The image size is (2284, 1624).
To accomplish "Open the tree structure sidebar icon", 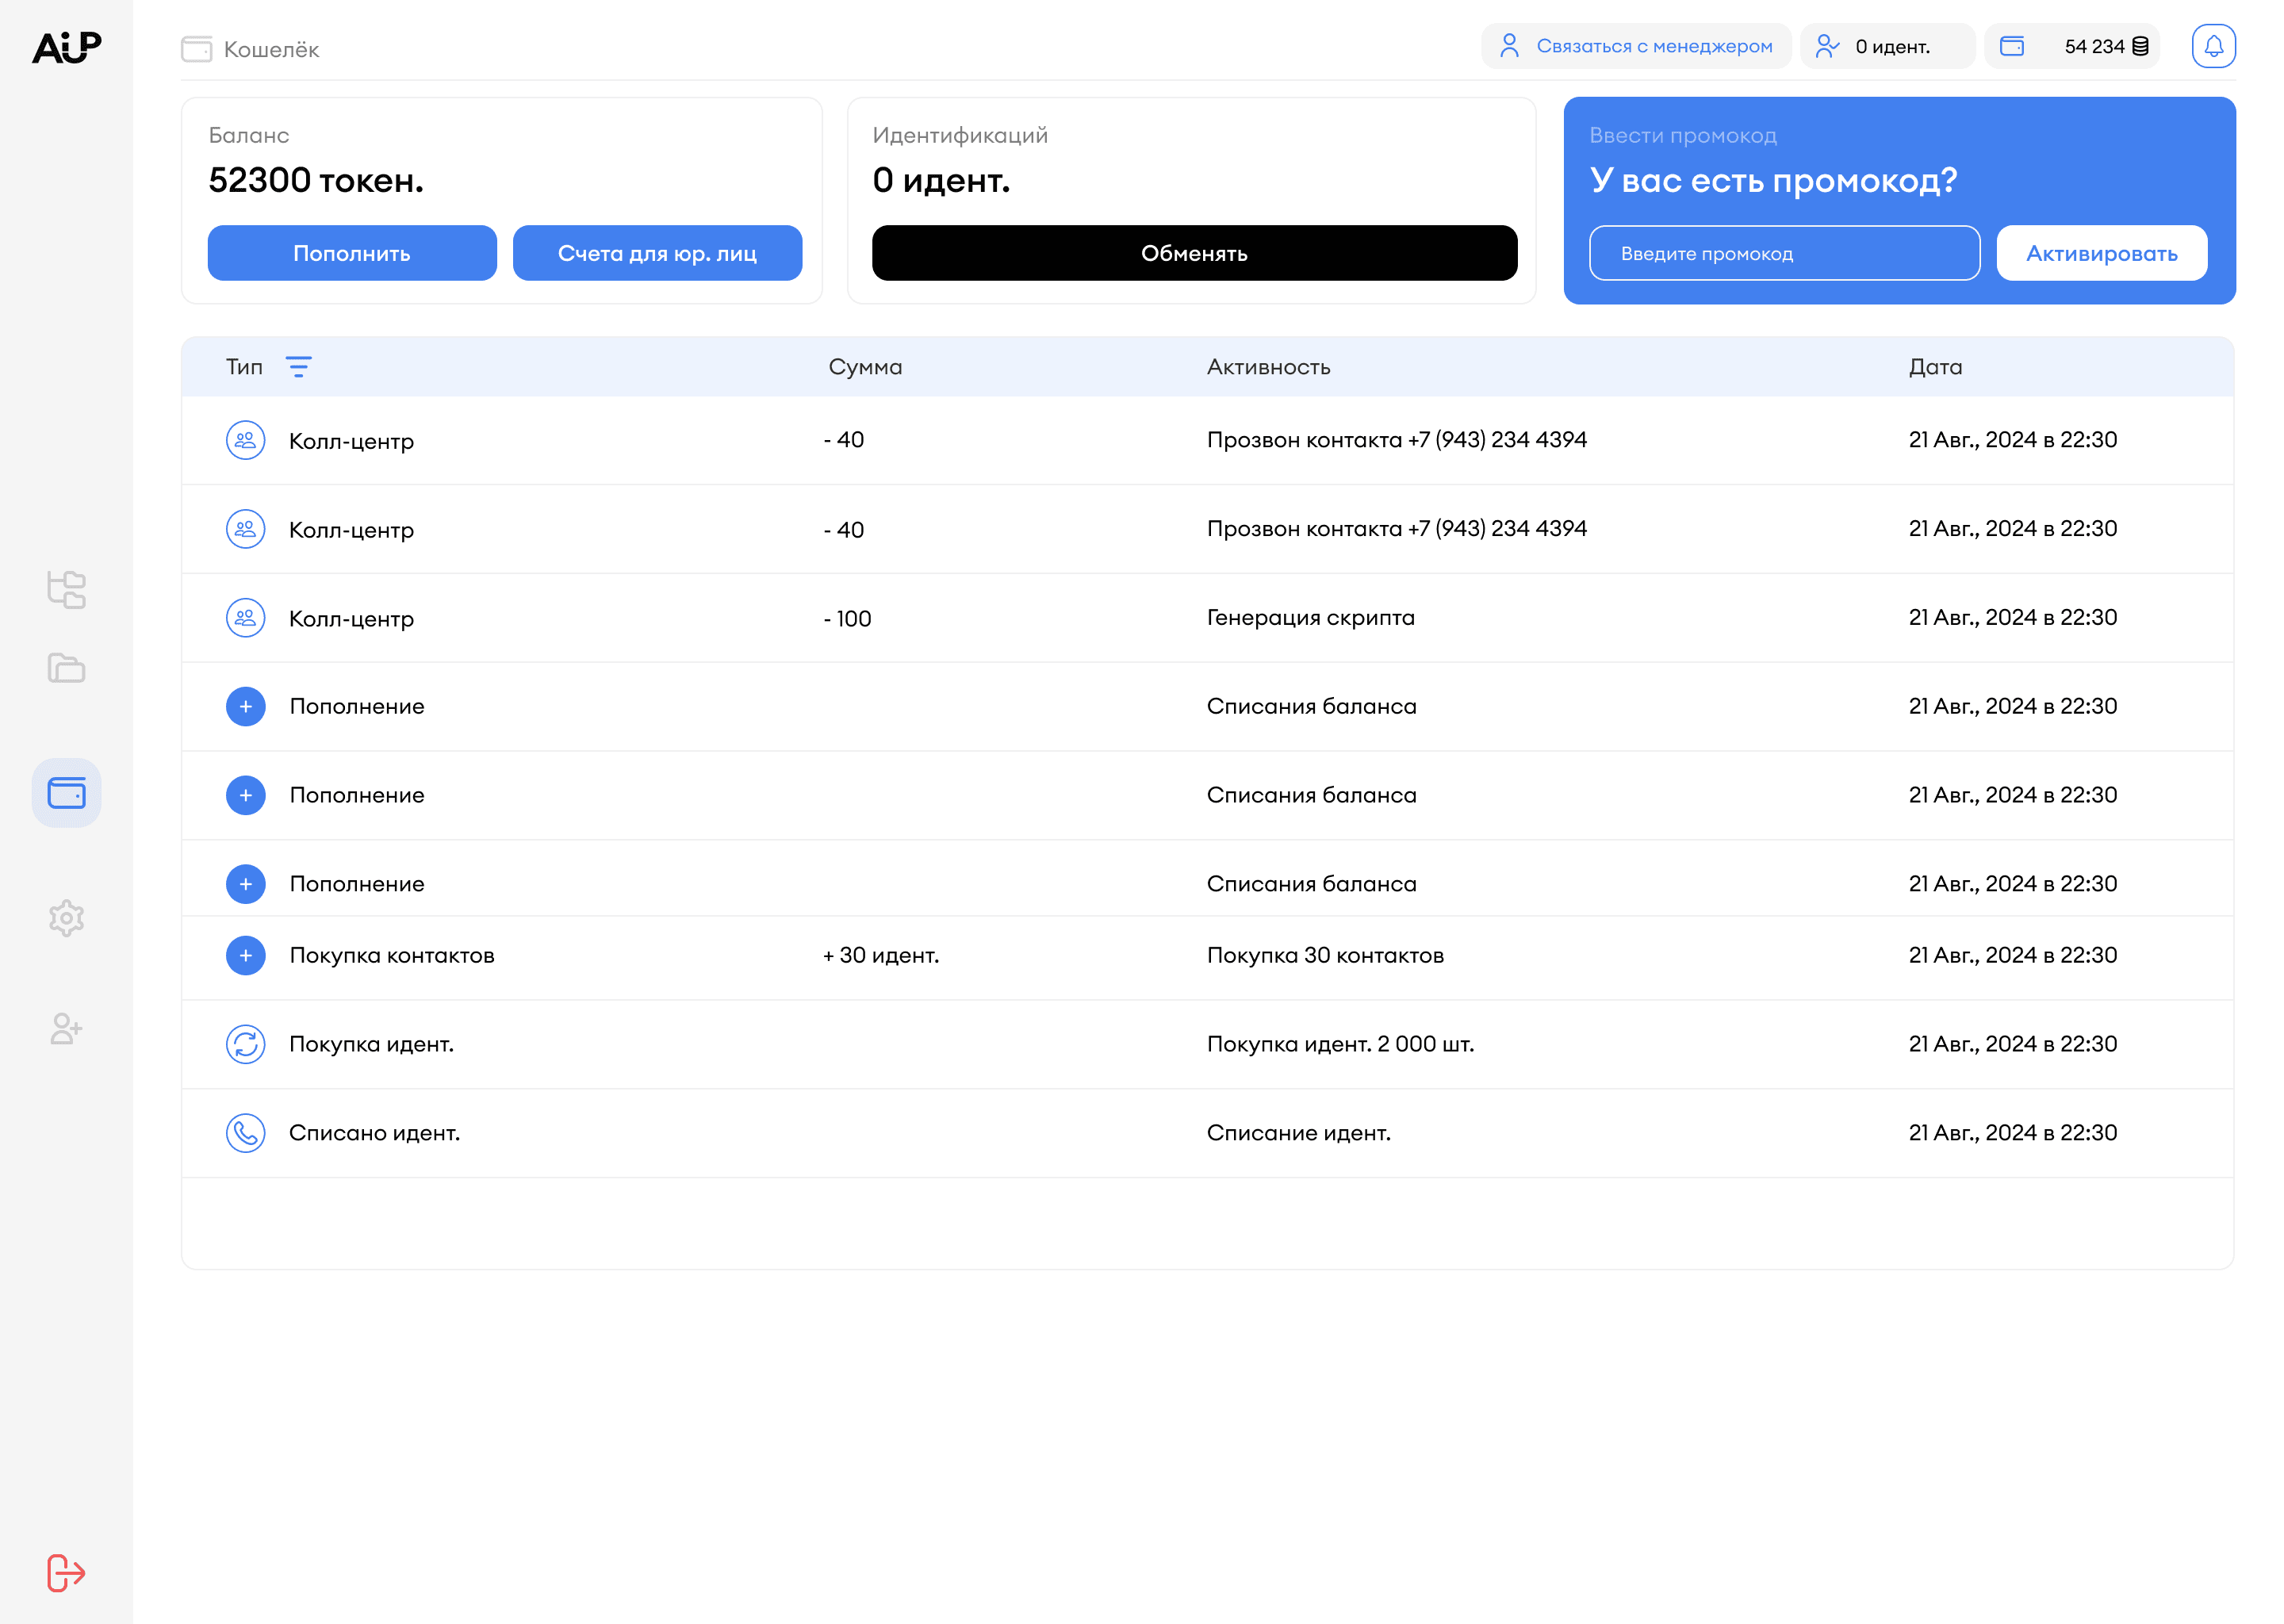I will 66,589.
